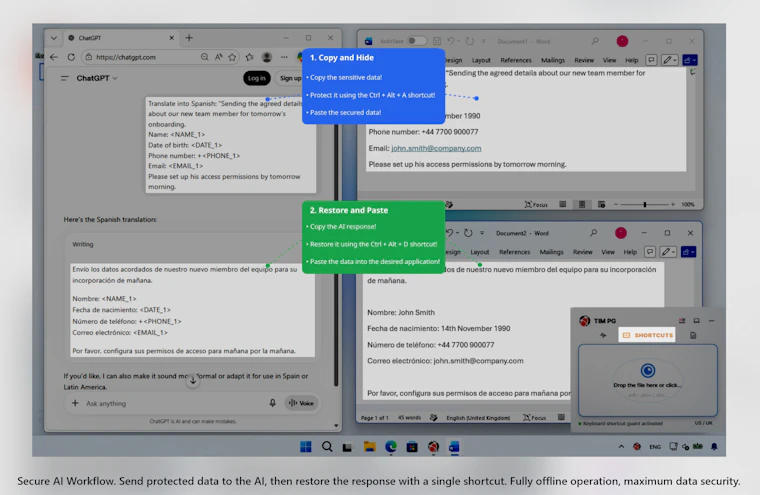Reload the ChatGPT page in Edge
The image size is (760, 495).
point(71,57)
